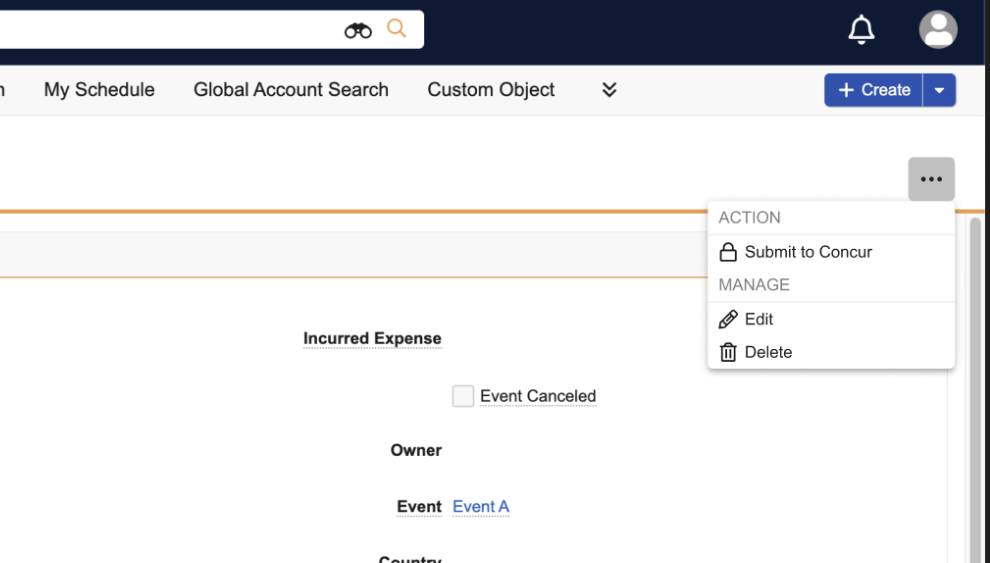Image resolution: width=990 pixels, height=563 pixels.
Task: Select Edit in the Manage section
Action: tap(758, 319)
